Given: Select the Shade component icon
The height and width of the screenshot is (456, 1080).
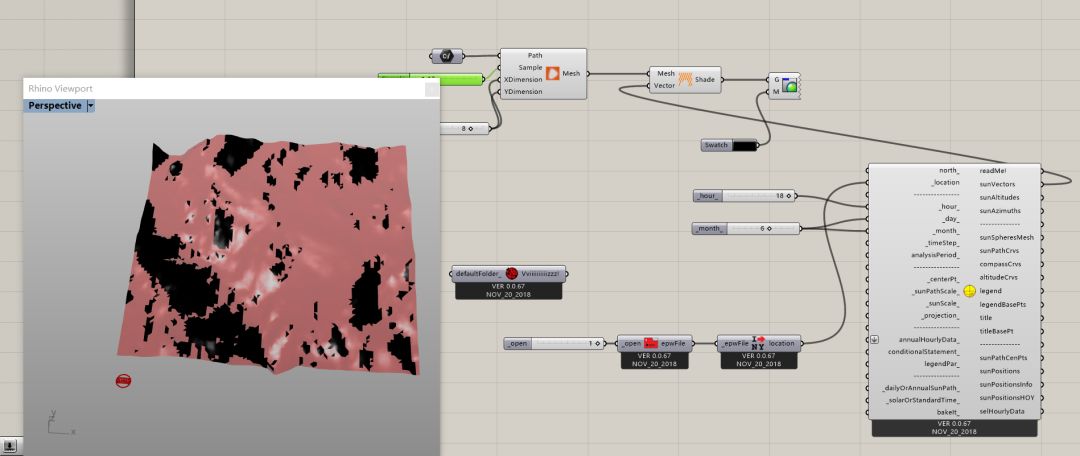Looking at the screenshot, I should [x=686, y=79].
